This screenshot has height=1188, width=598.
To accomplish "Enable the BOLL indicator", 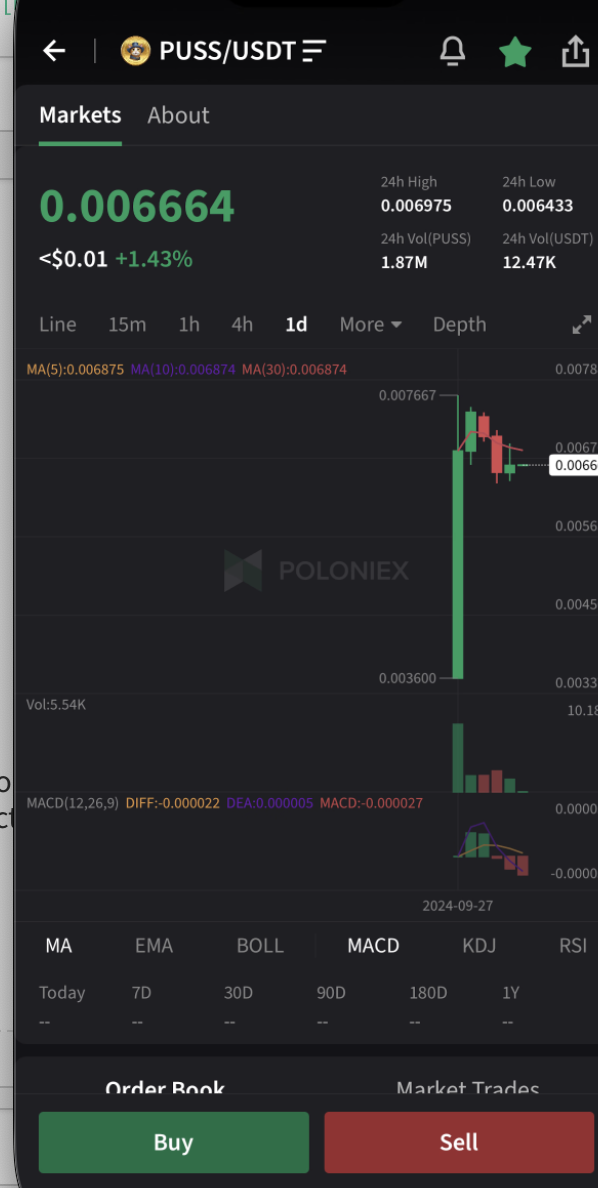I will pos(260,946).
